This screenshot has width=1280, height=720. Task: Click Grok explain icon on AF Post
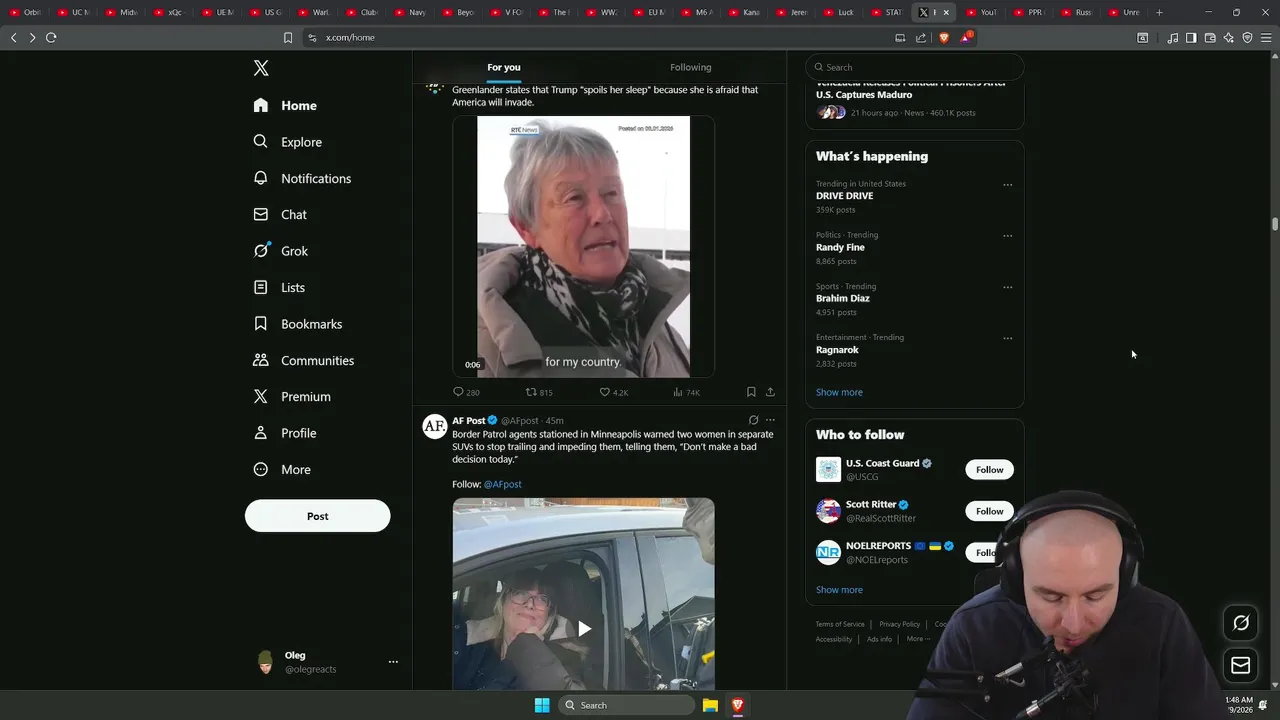(753, 420)
